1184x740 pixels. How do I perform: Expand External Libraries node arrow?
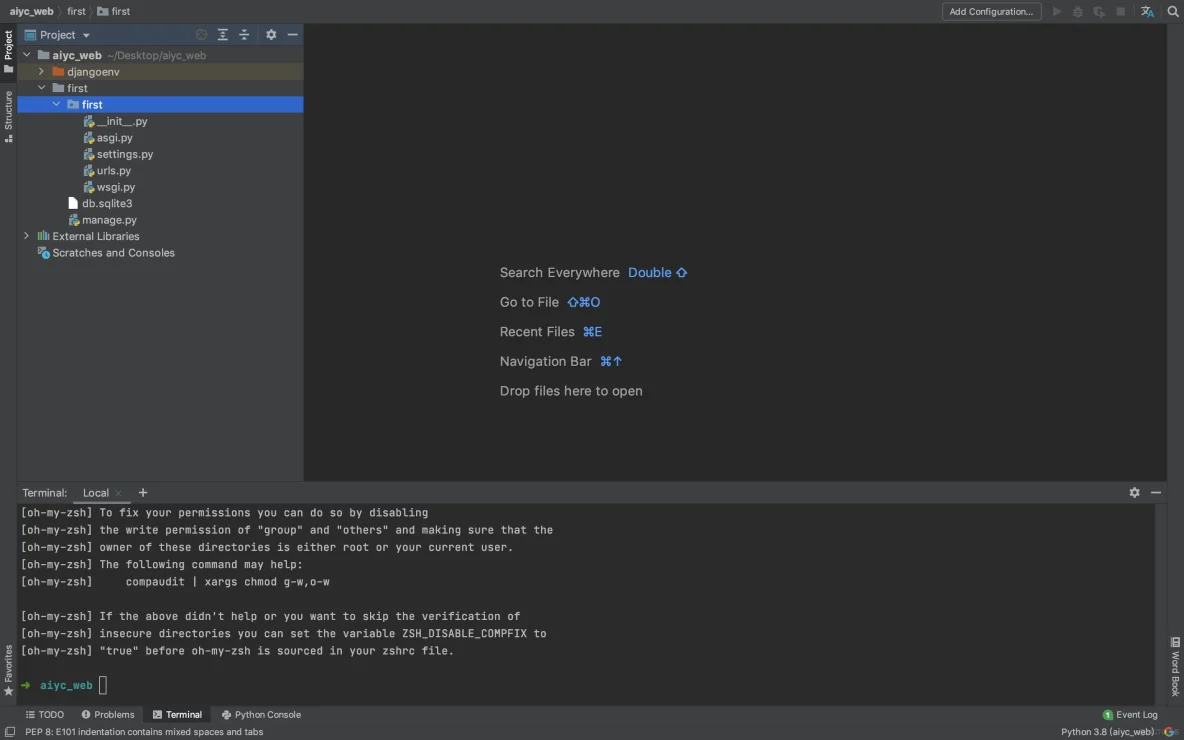[x=26, y=236]
